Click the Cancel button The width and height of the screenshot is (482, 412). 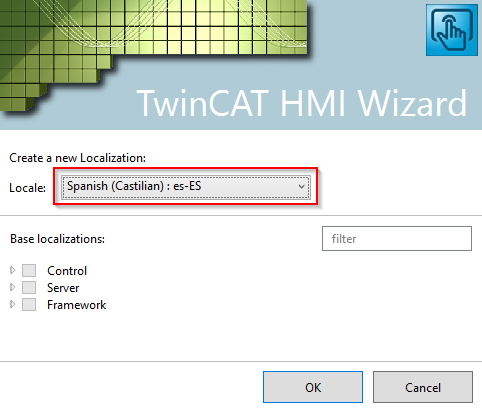click(x=423, y=387)
